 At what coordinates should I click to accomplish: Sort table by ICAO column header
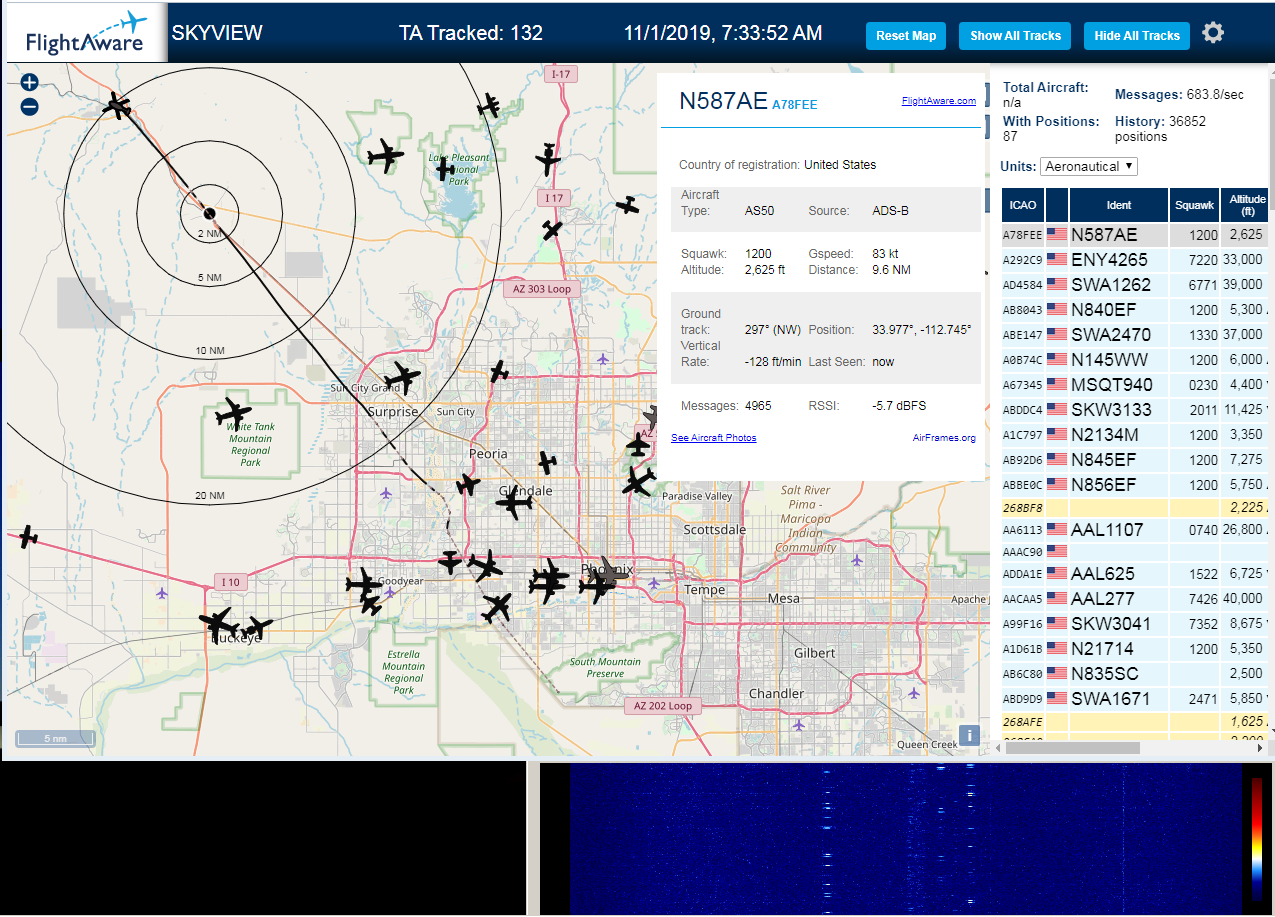click(1023, 205)
